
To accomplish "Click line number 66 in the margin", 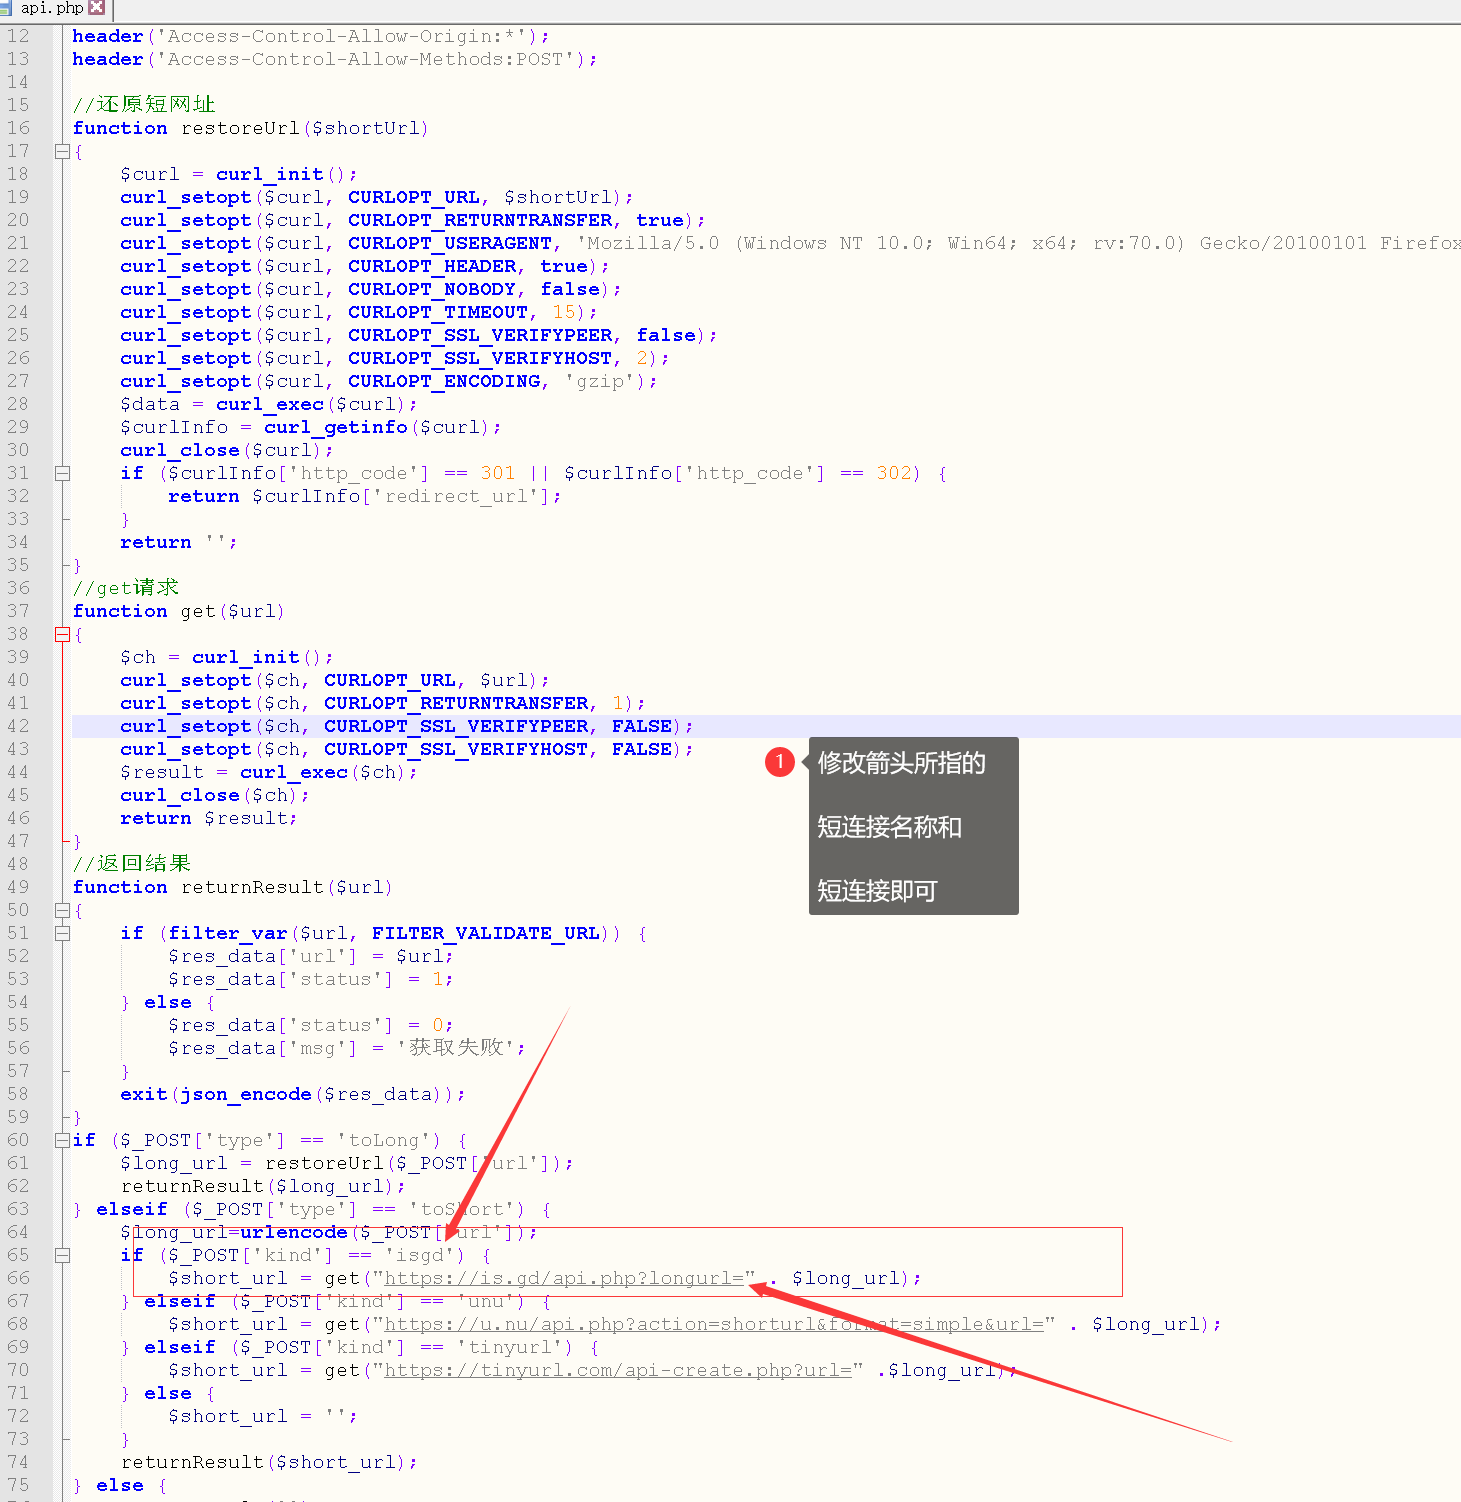I will (x=19, y=1279).
